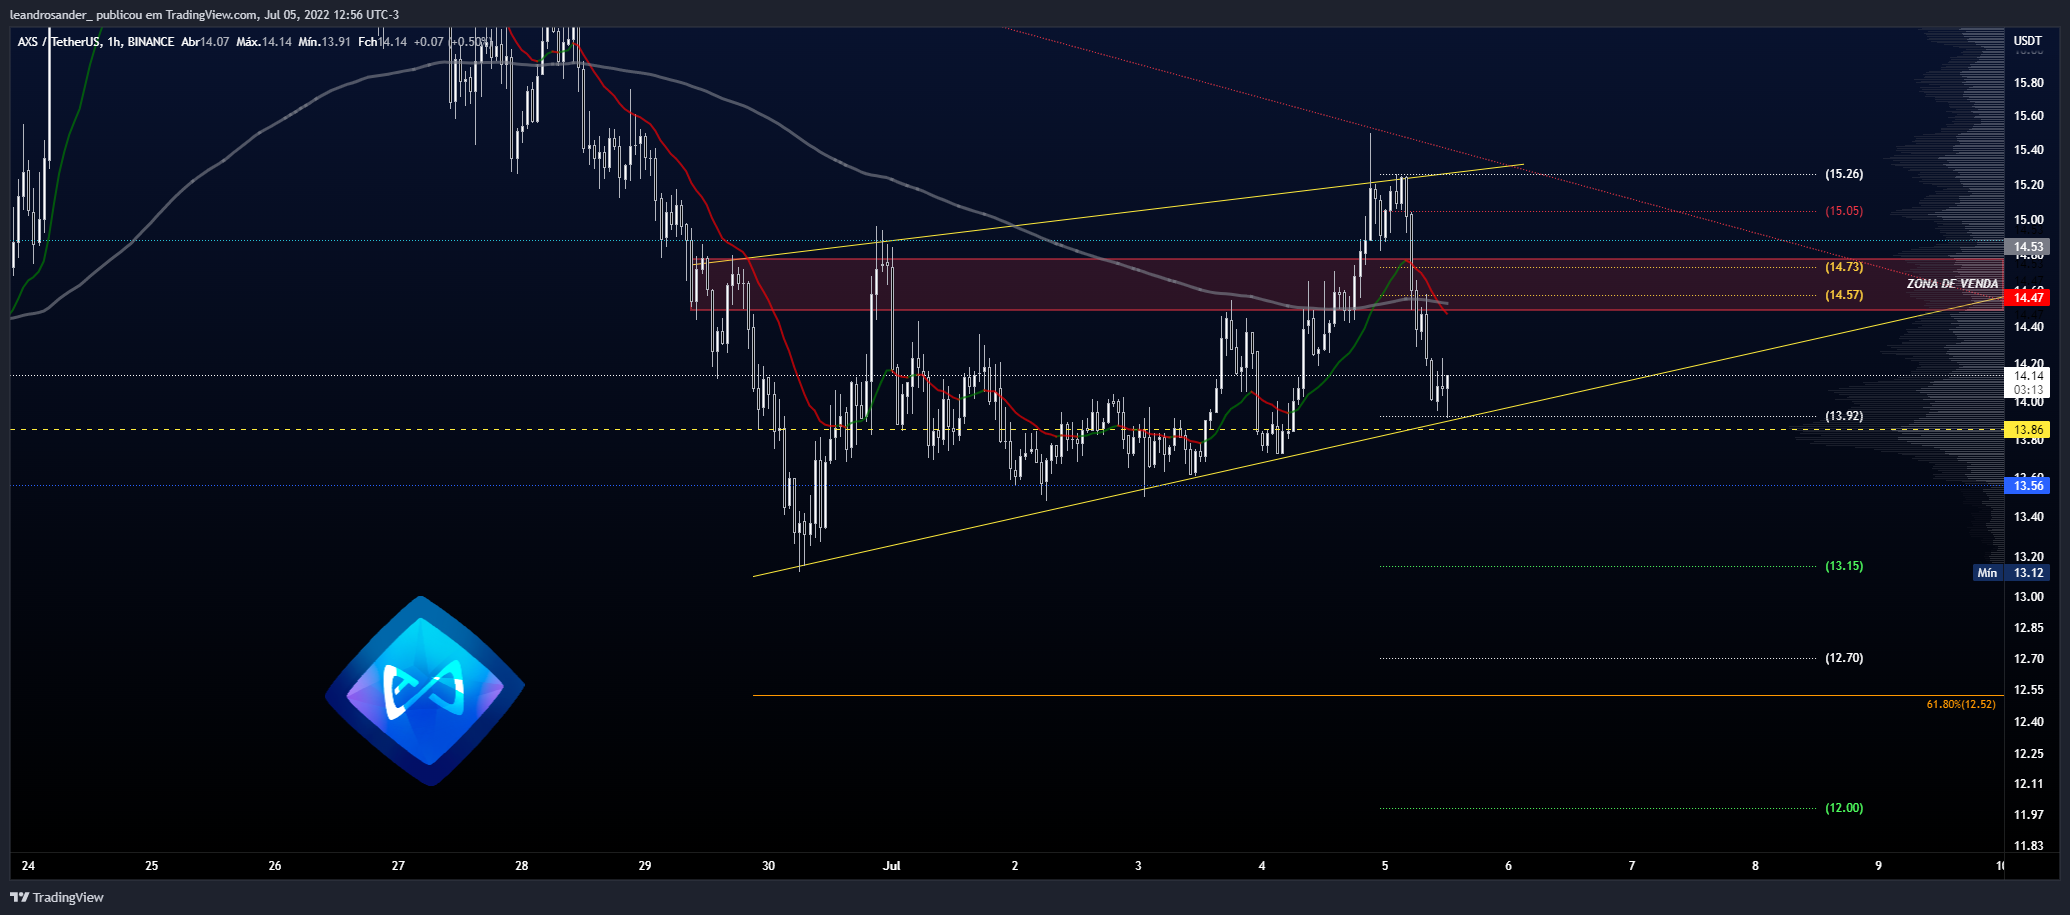Screen dimensions: 2070x915
Task: Click the 12.85 price axis value
Action: point(2029,628)
